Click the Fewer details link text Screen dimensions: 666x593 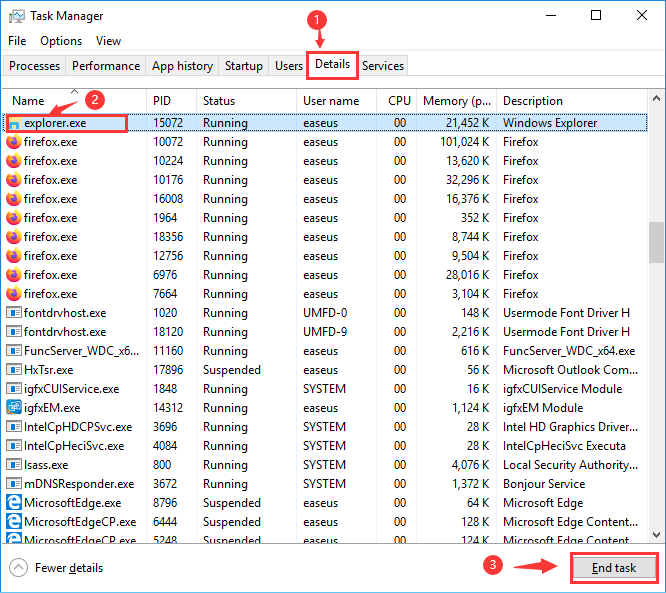click(69, 568)
